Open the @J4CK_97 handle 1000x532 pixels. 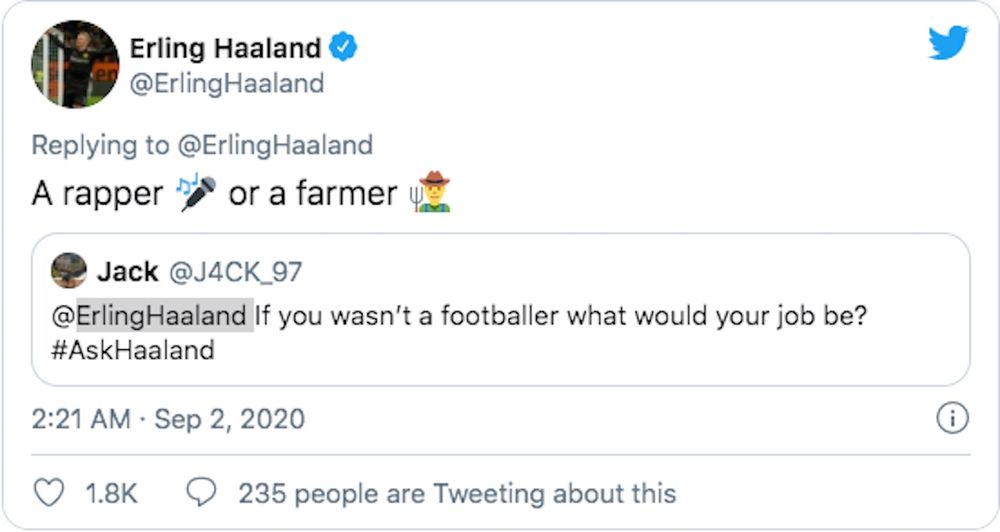[235, 272]
